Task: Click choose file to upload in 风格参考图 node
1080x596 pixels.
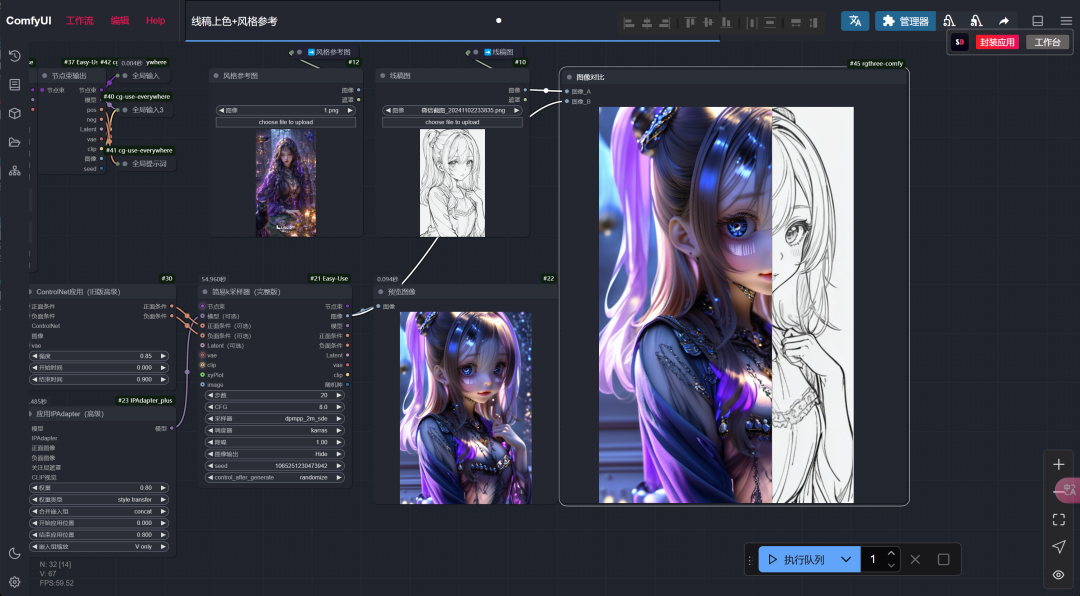Action: point(286,122)
